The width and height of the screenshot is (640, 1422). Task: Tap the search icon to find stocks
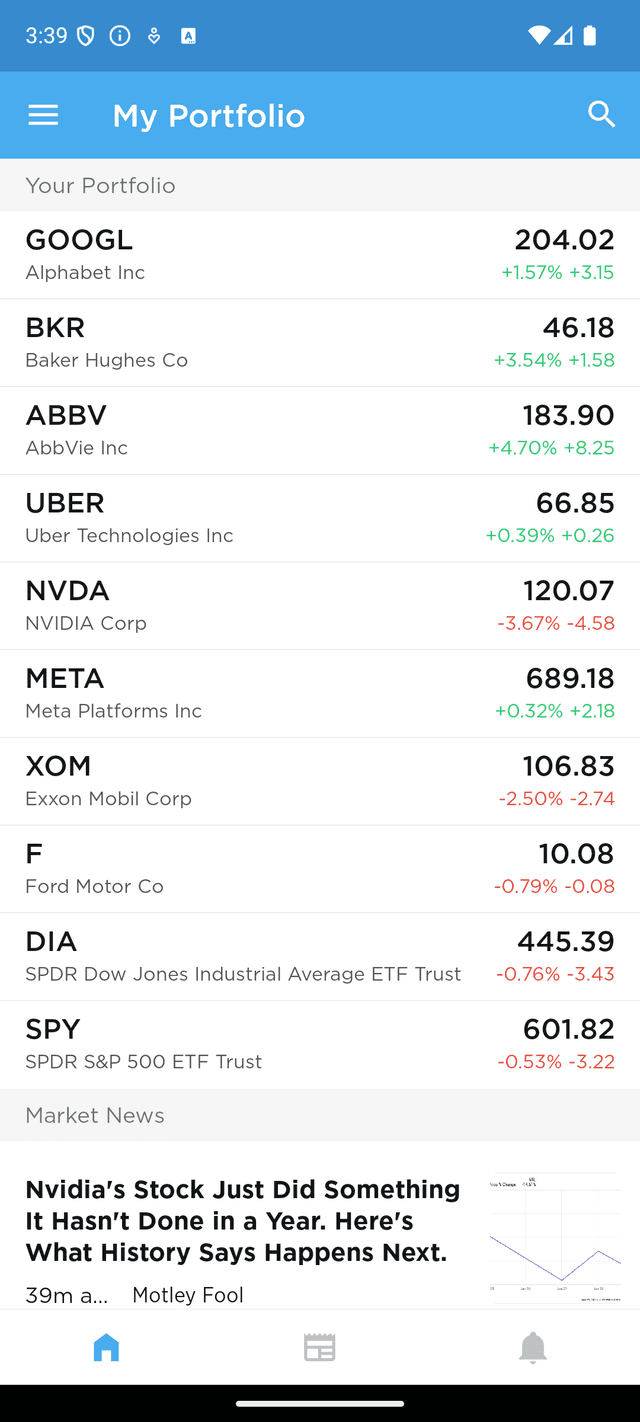click(602, 114)
